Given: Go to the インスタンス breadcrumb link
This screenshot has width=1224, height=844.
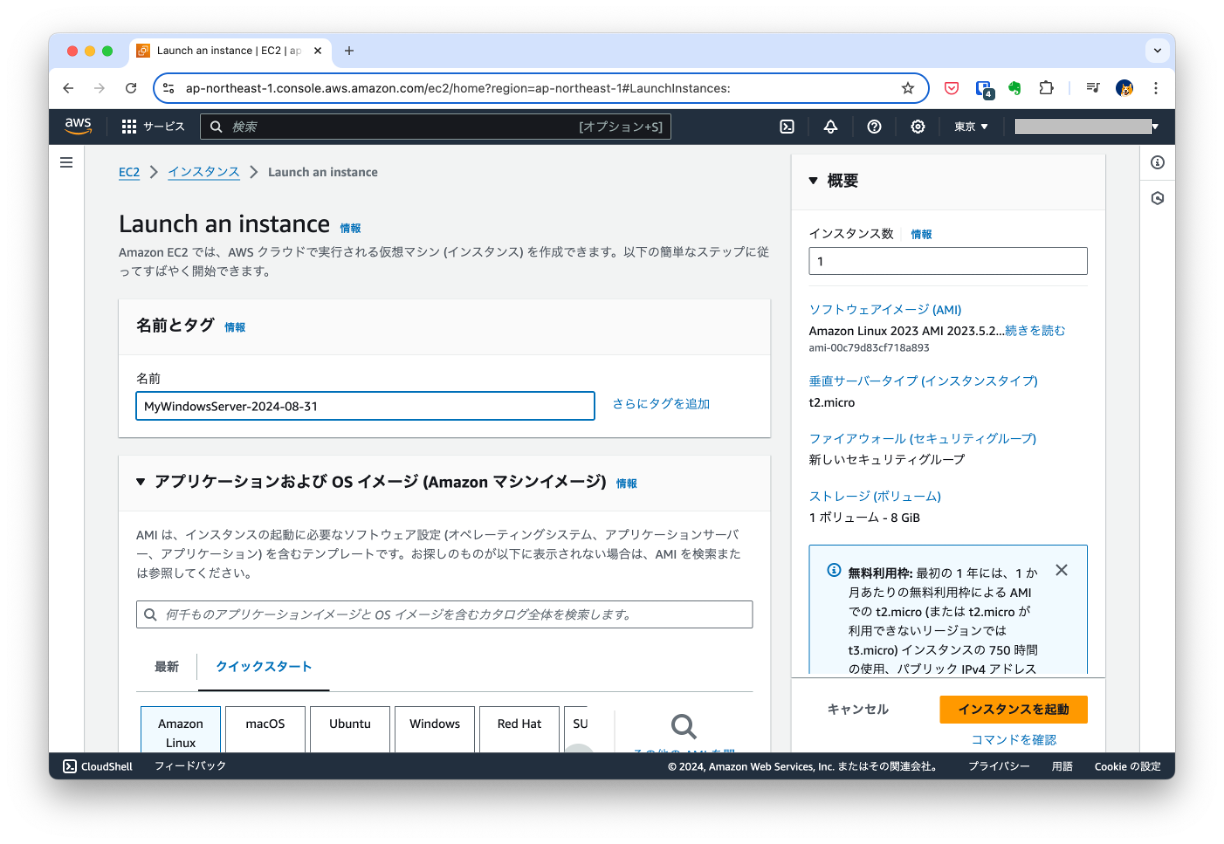Looking at the screenshot, I should (204, 172).
